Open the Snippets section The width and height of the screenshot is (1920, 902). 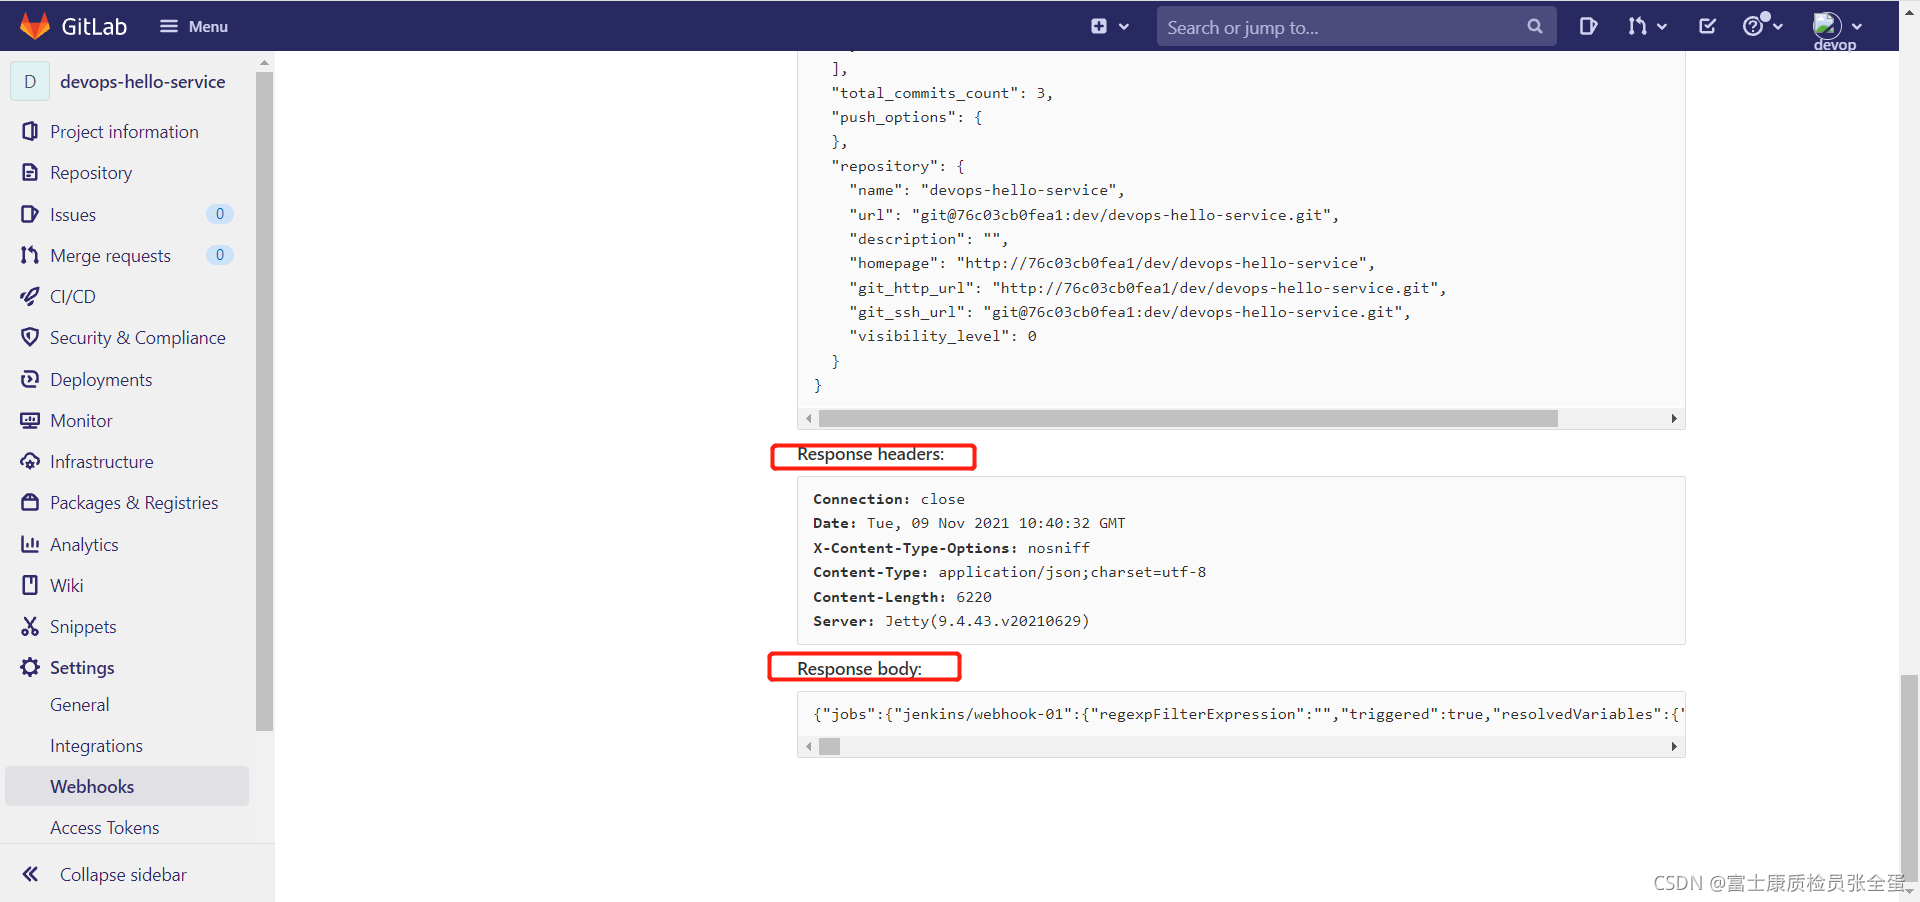point(82,626)
